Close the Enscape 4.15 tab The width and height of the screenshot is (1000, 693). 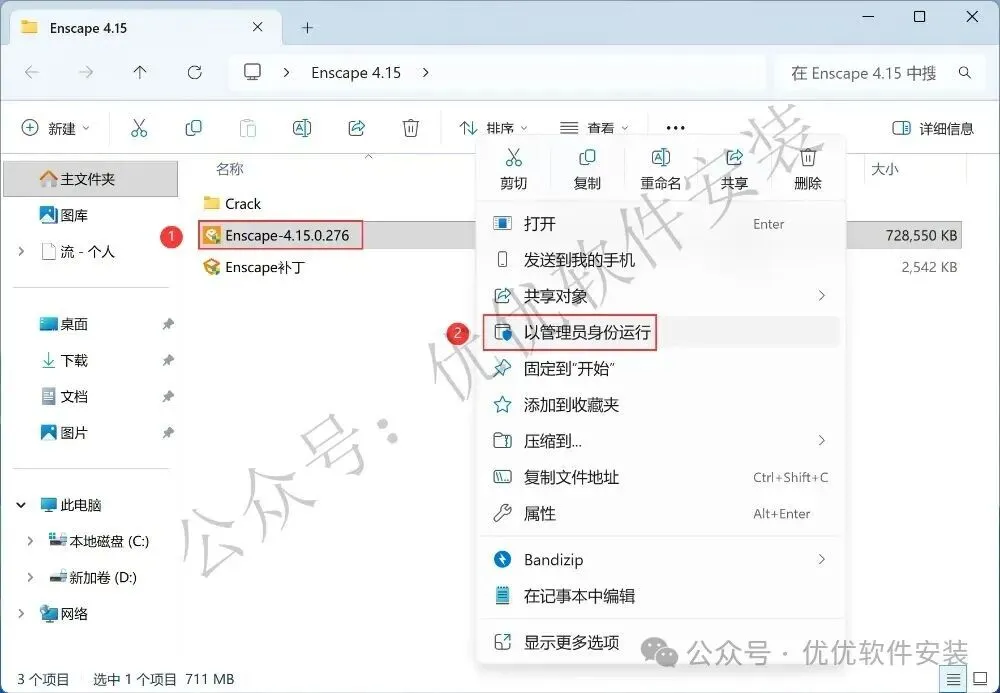click(x=258, y=27)
